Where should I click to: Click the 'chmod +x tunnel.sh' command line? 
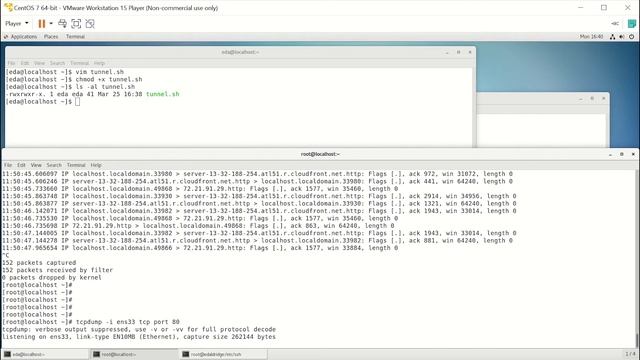(x=74, y=80)
